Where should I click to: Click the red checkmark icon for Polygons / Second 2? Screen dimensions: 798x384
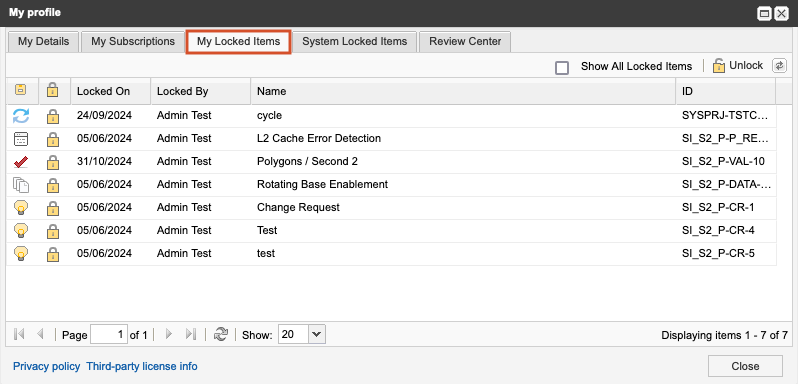(x=21, y=162)
